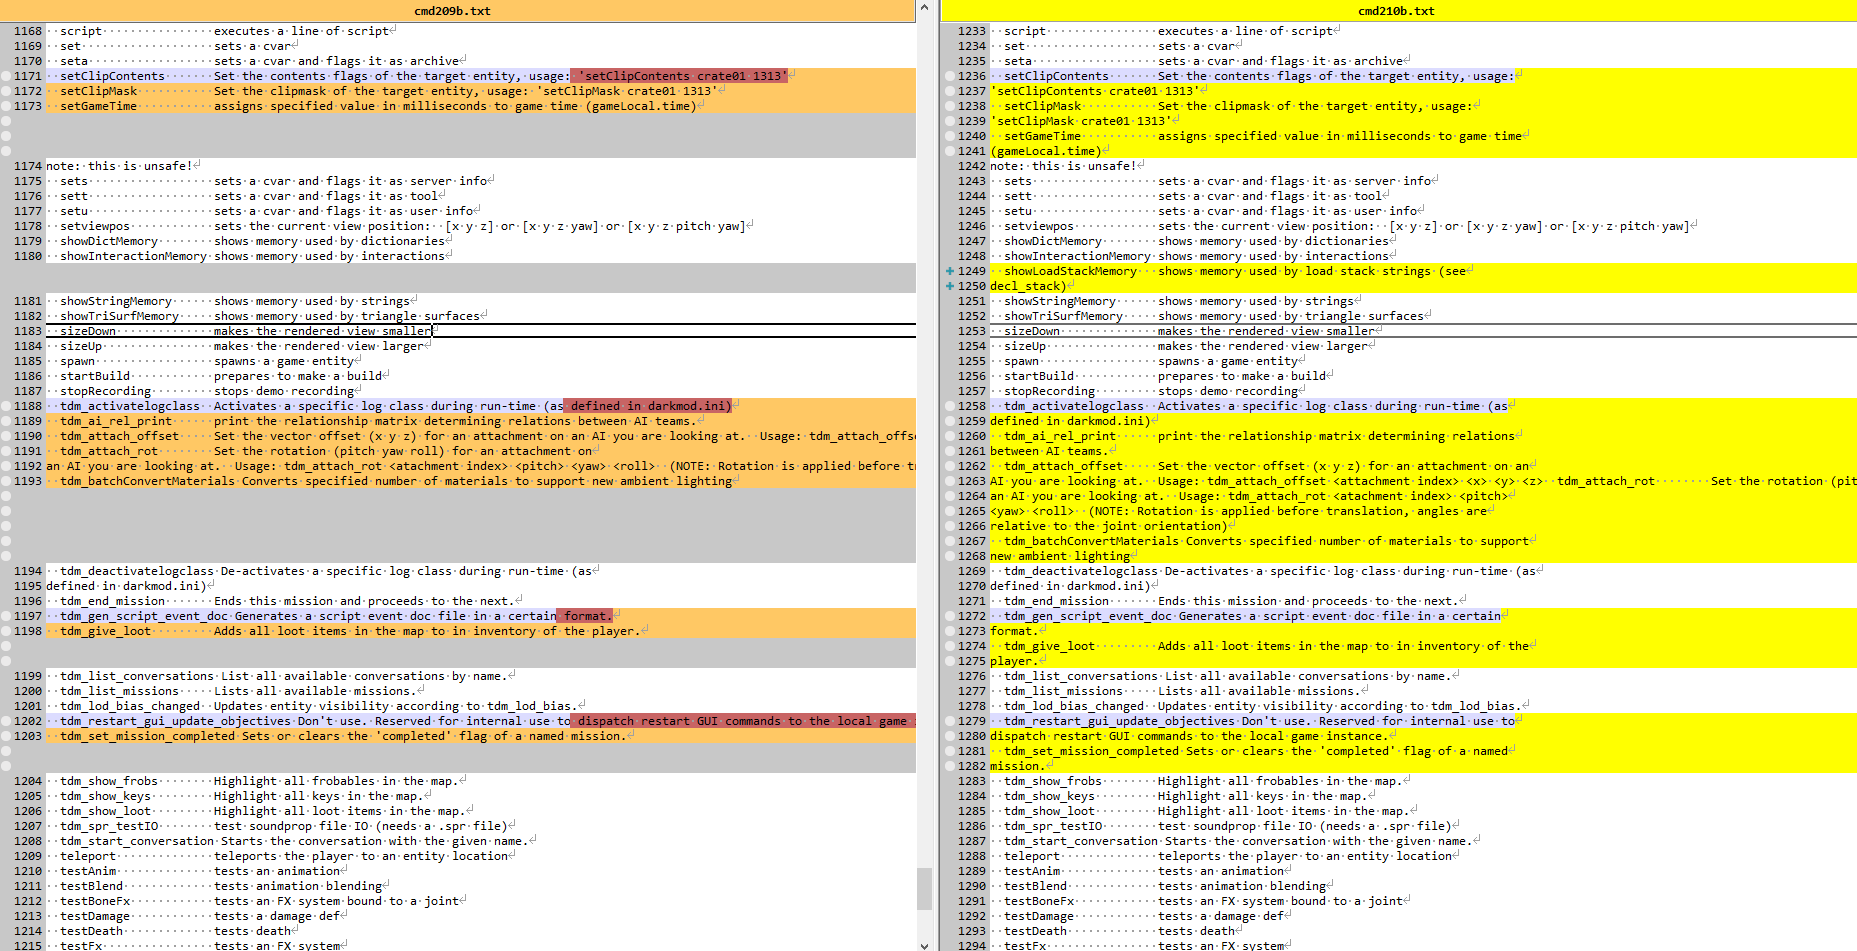Place cursor on the left 'note: this is unsafe!' line
Viewport: 1857px width, 951px height.
click(x=118, y=166)
